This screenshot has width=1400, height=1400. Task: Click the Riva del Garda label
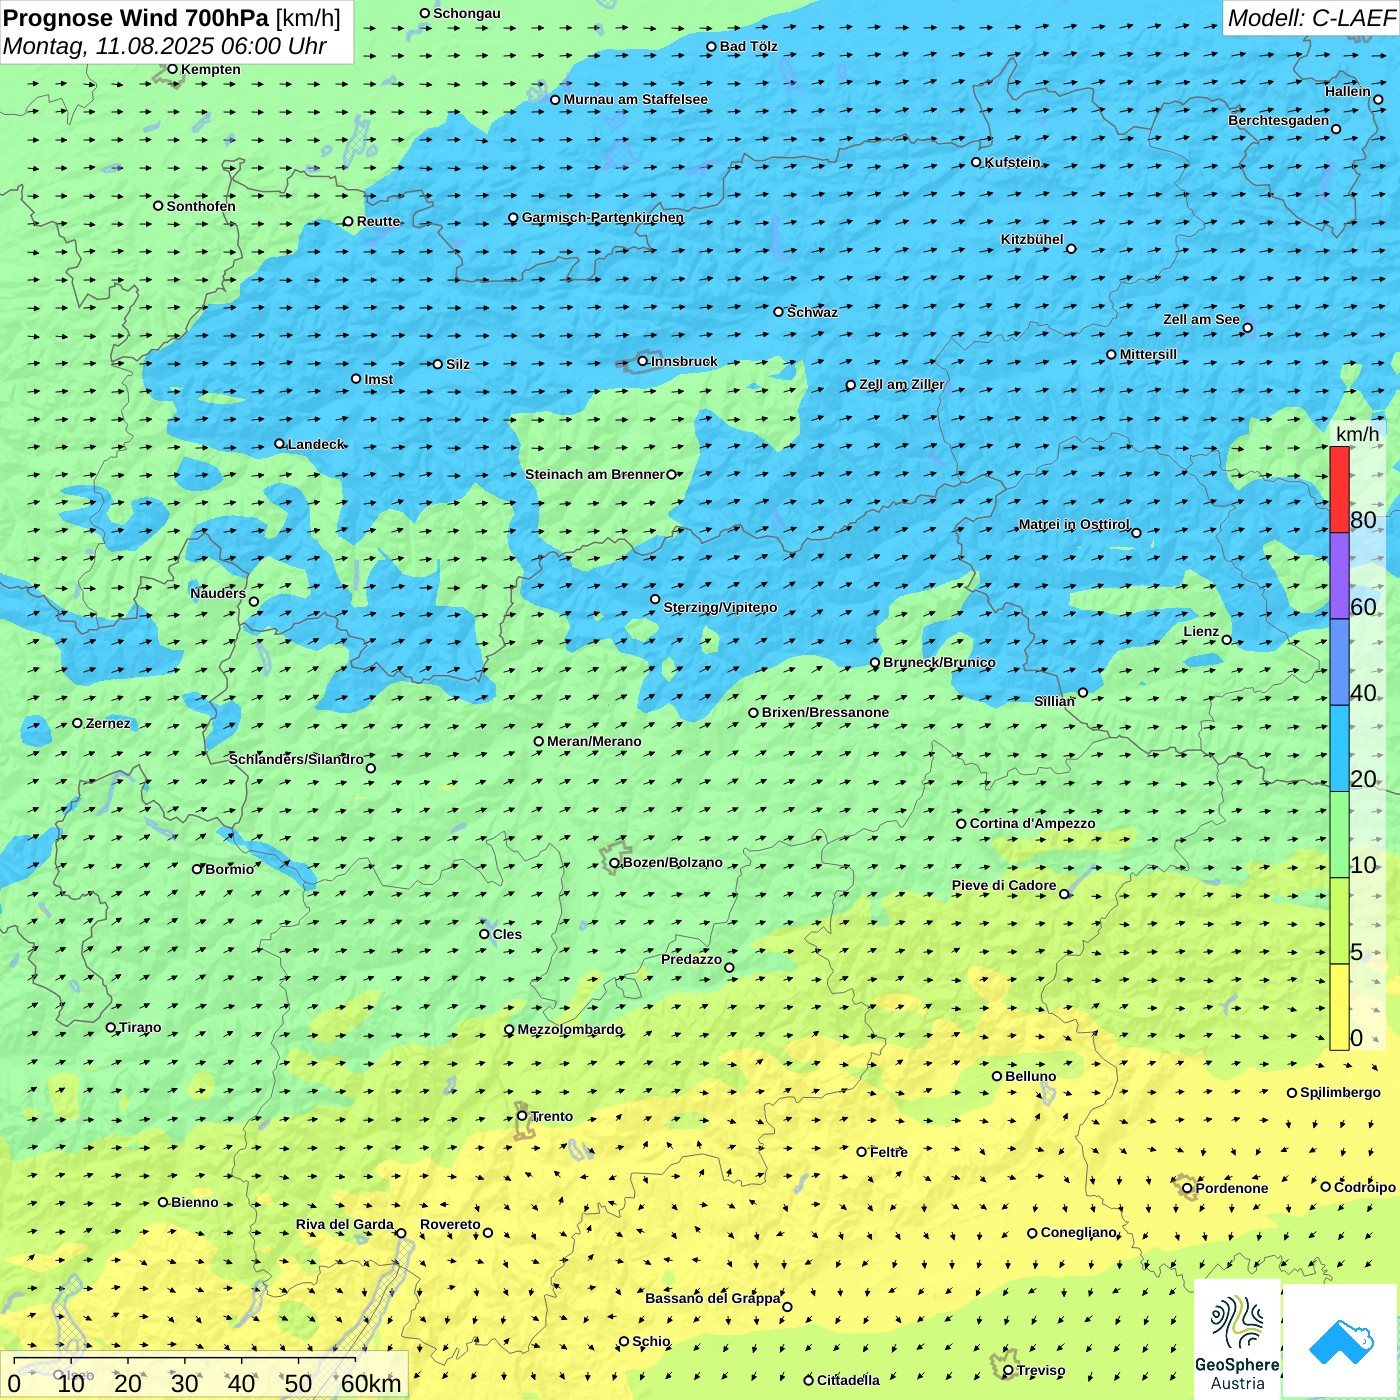[x=344, y=1224]
